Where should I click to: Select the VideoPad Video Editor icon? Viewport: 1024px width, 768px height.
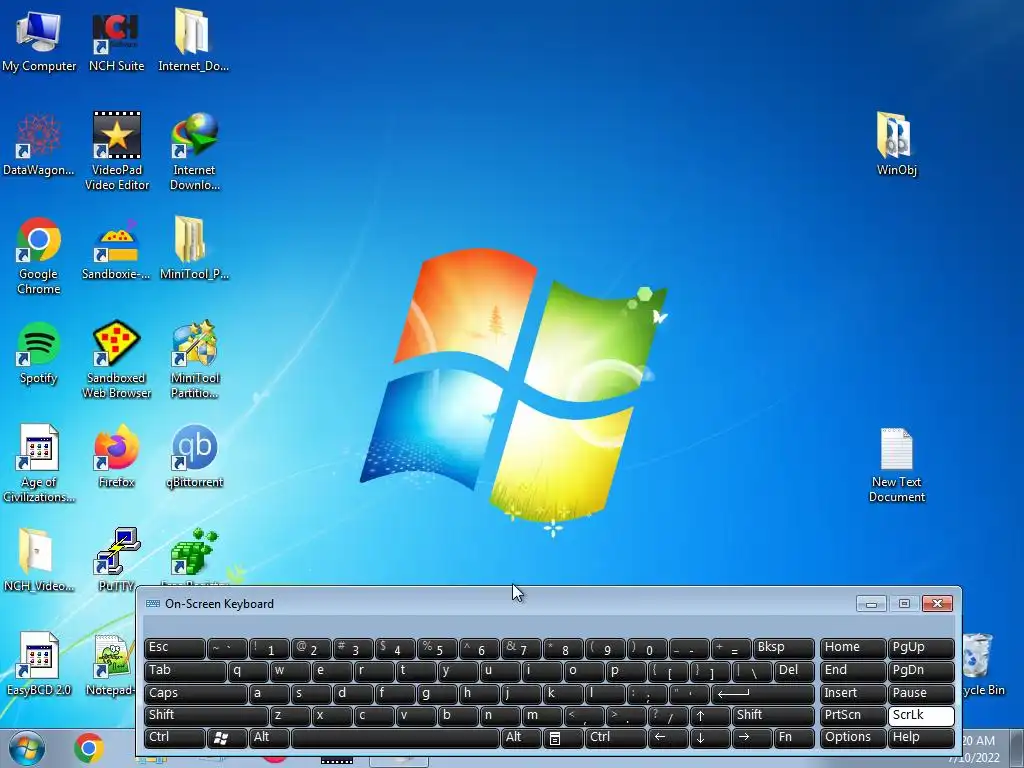point(117,152)
